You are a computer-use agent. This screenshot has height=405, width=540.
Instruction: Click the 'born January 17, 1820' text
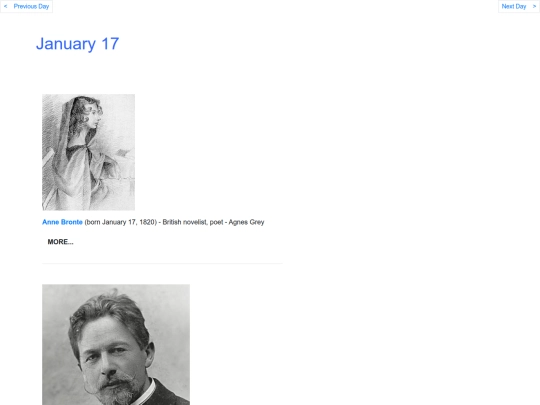[121, 222]
